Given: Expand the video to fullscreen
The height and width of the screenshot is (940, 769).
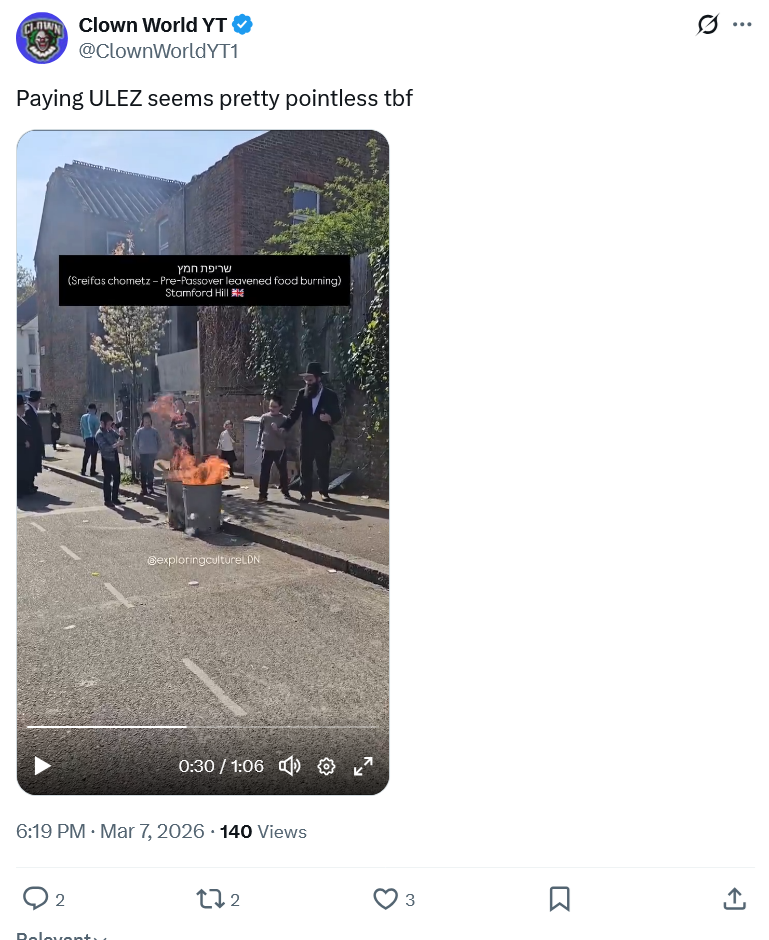Looking at the screenshot, I should 363,766.
